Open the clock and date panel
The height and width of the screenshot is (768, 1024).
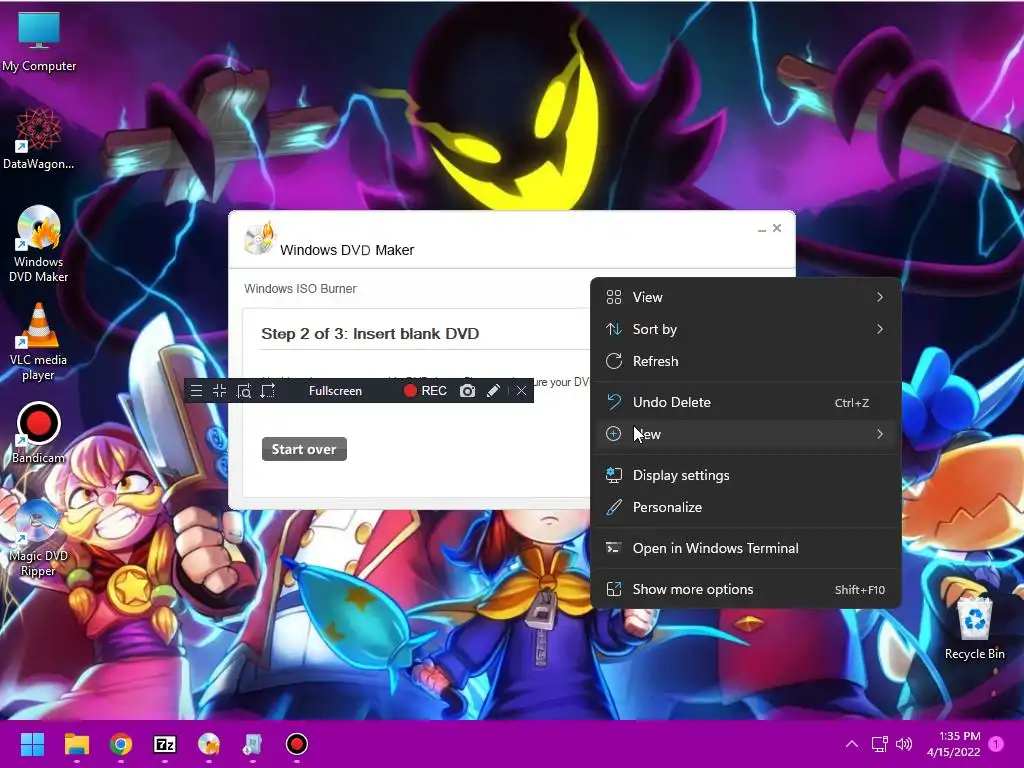[x=954, y=744]
